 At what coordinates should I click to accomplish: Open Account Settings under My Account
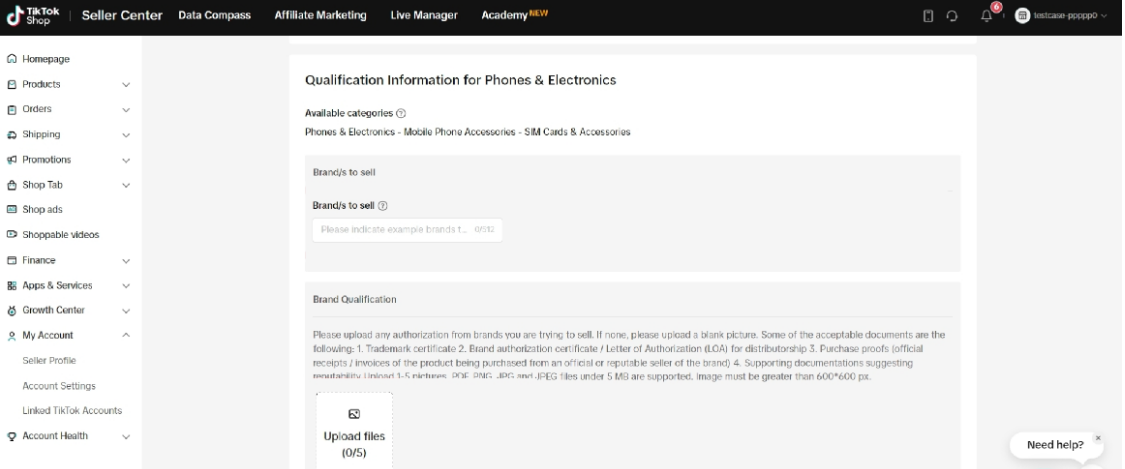[59, 386]
